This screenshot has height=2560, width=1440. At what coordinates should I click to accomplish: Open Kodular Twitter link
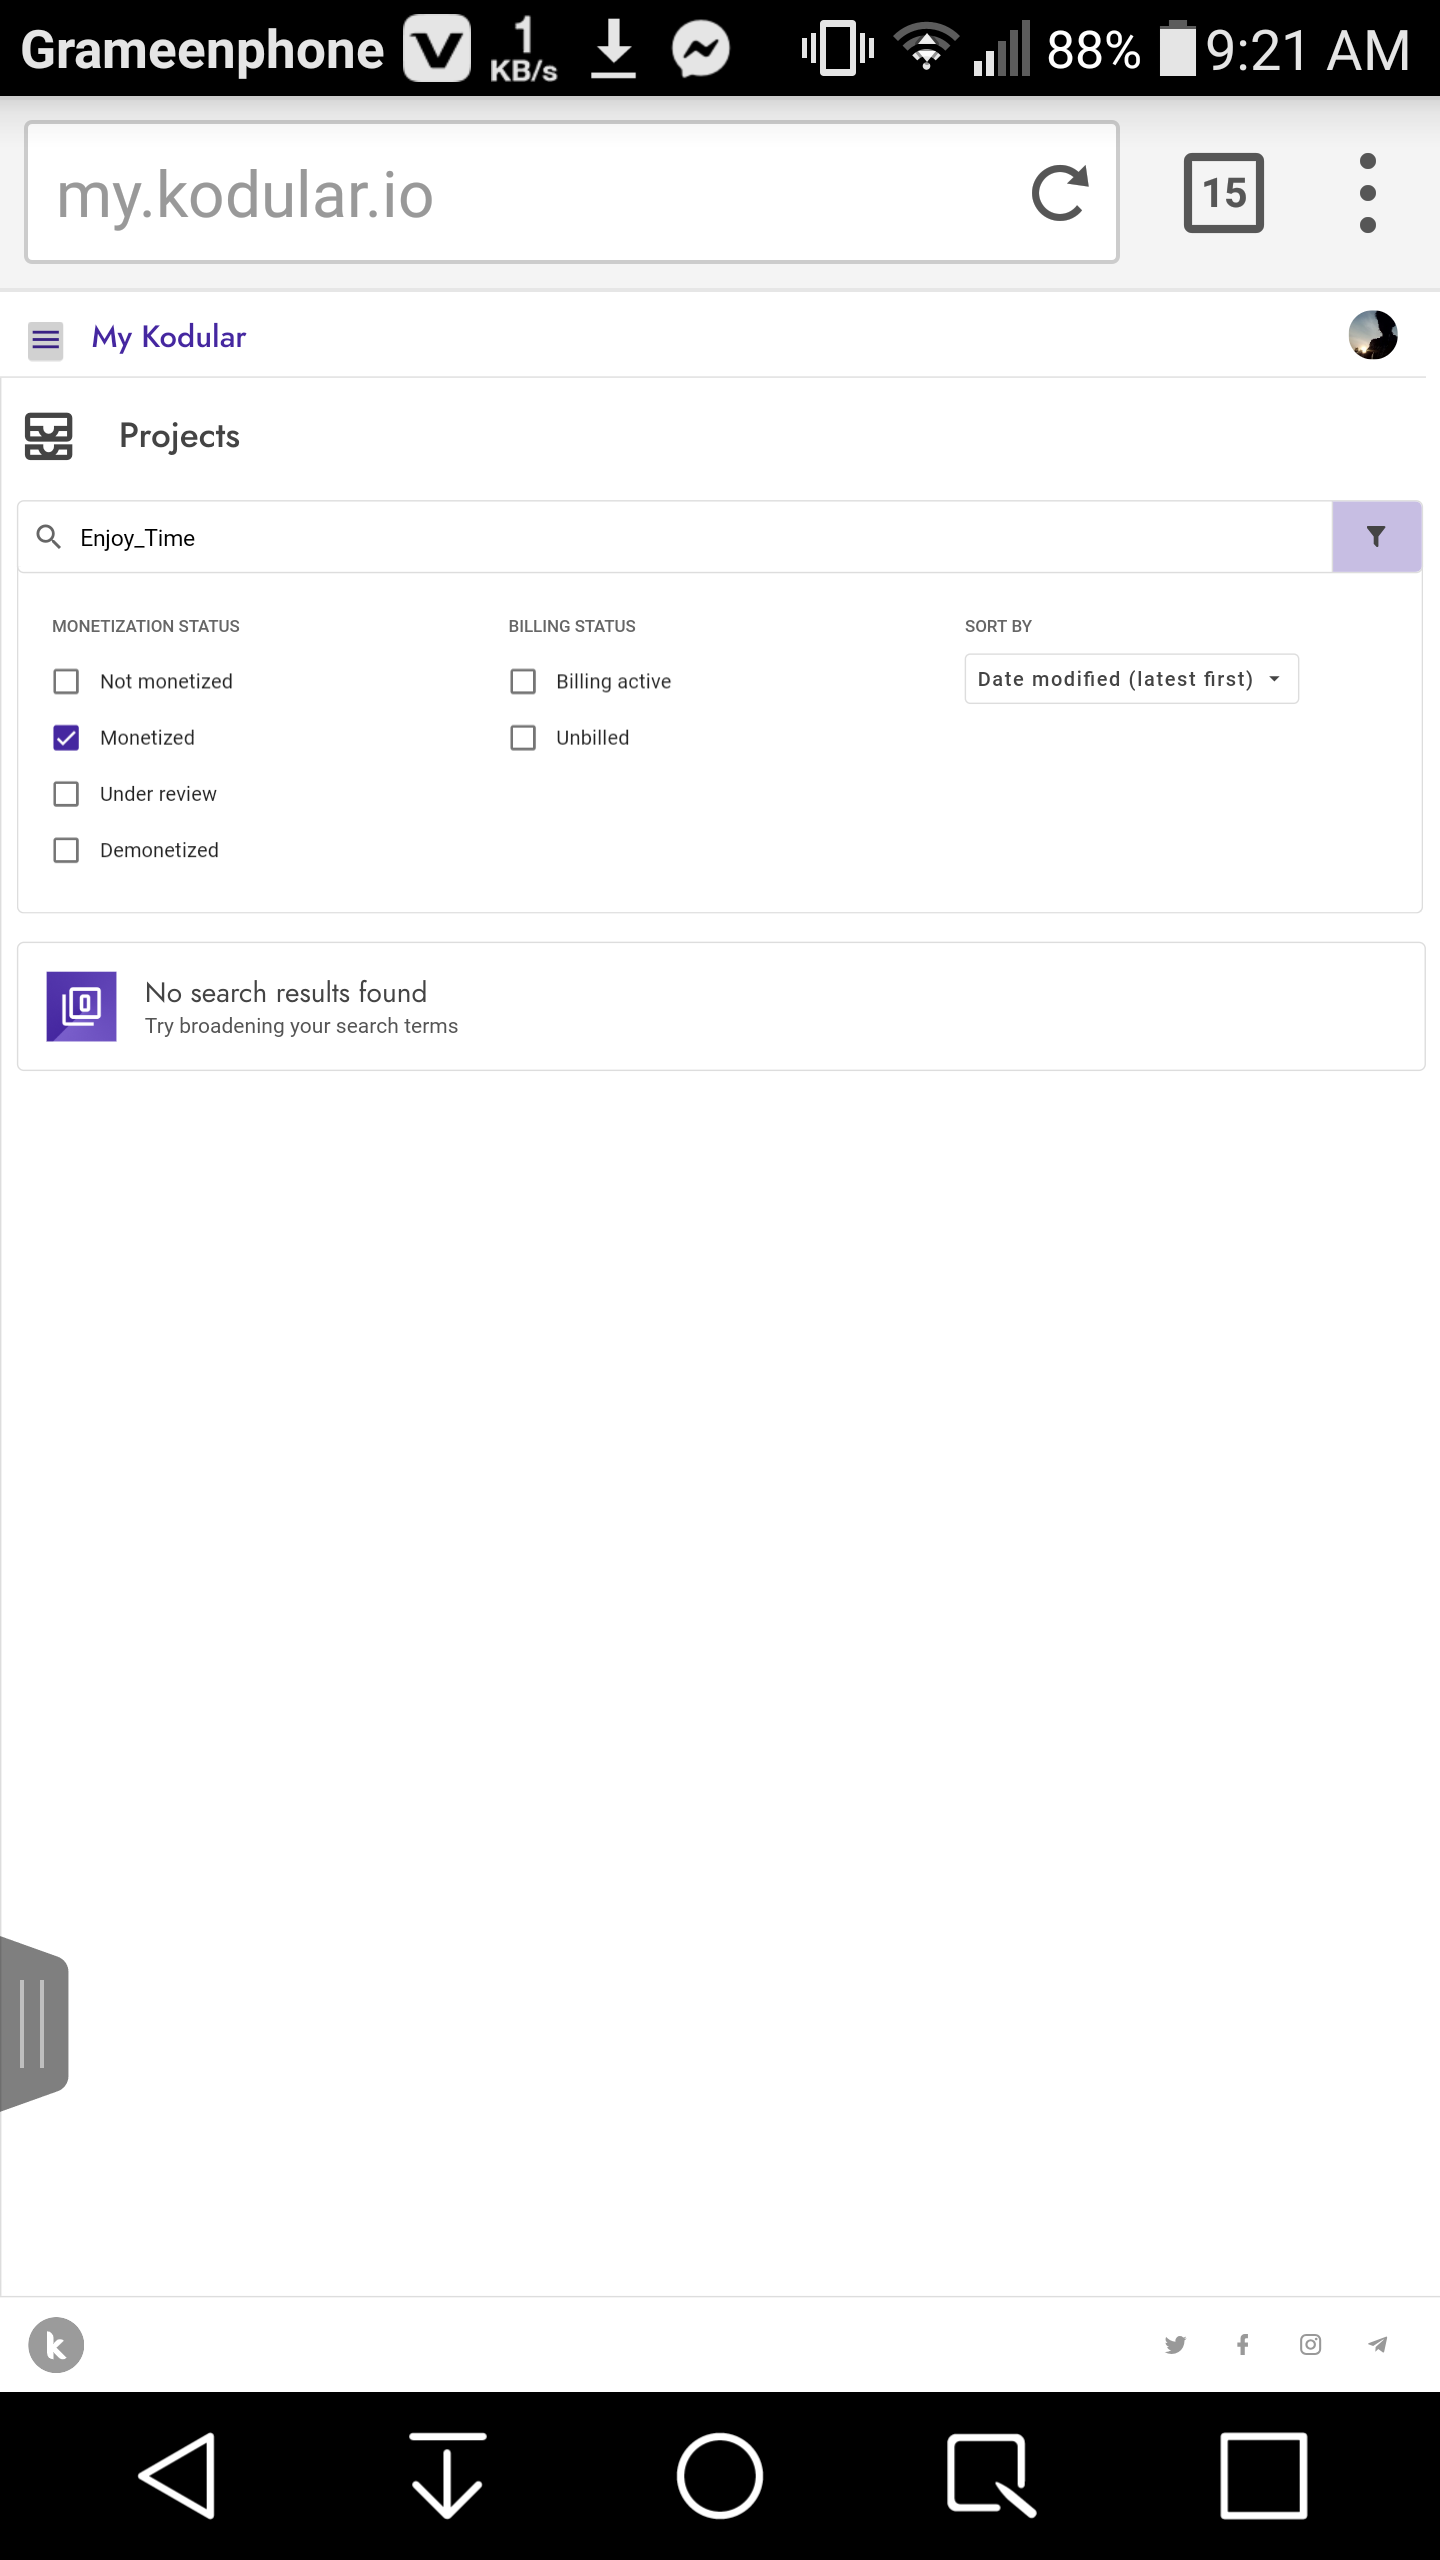(1175, 2345)
